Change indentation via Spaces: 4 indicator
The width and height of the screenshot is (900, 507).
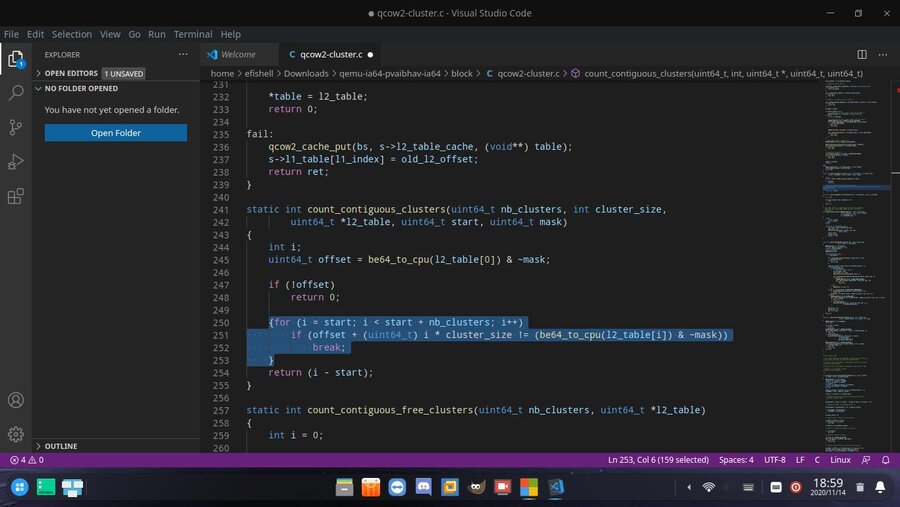(x=735, y=460)
